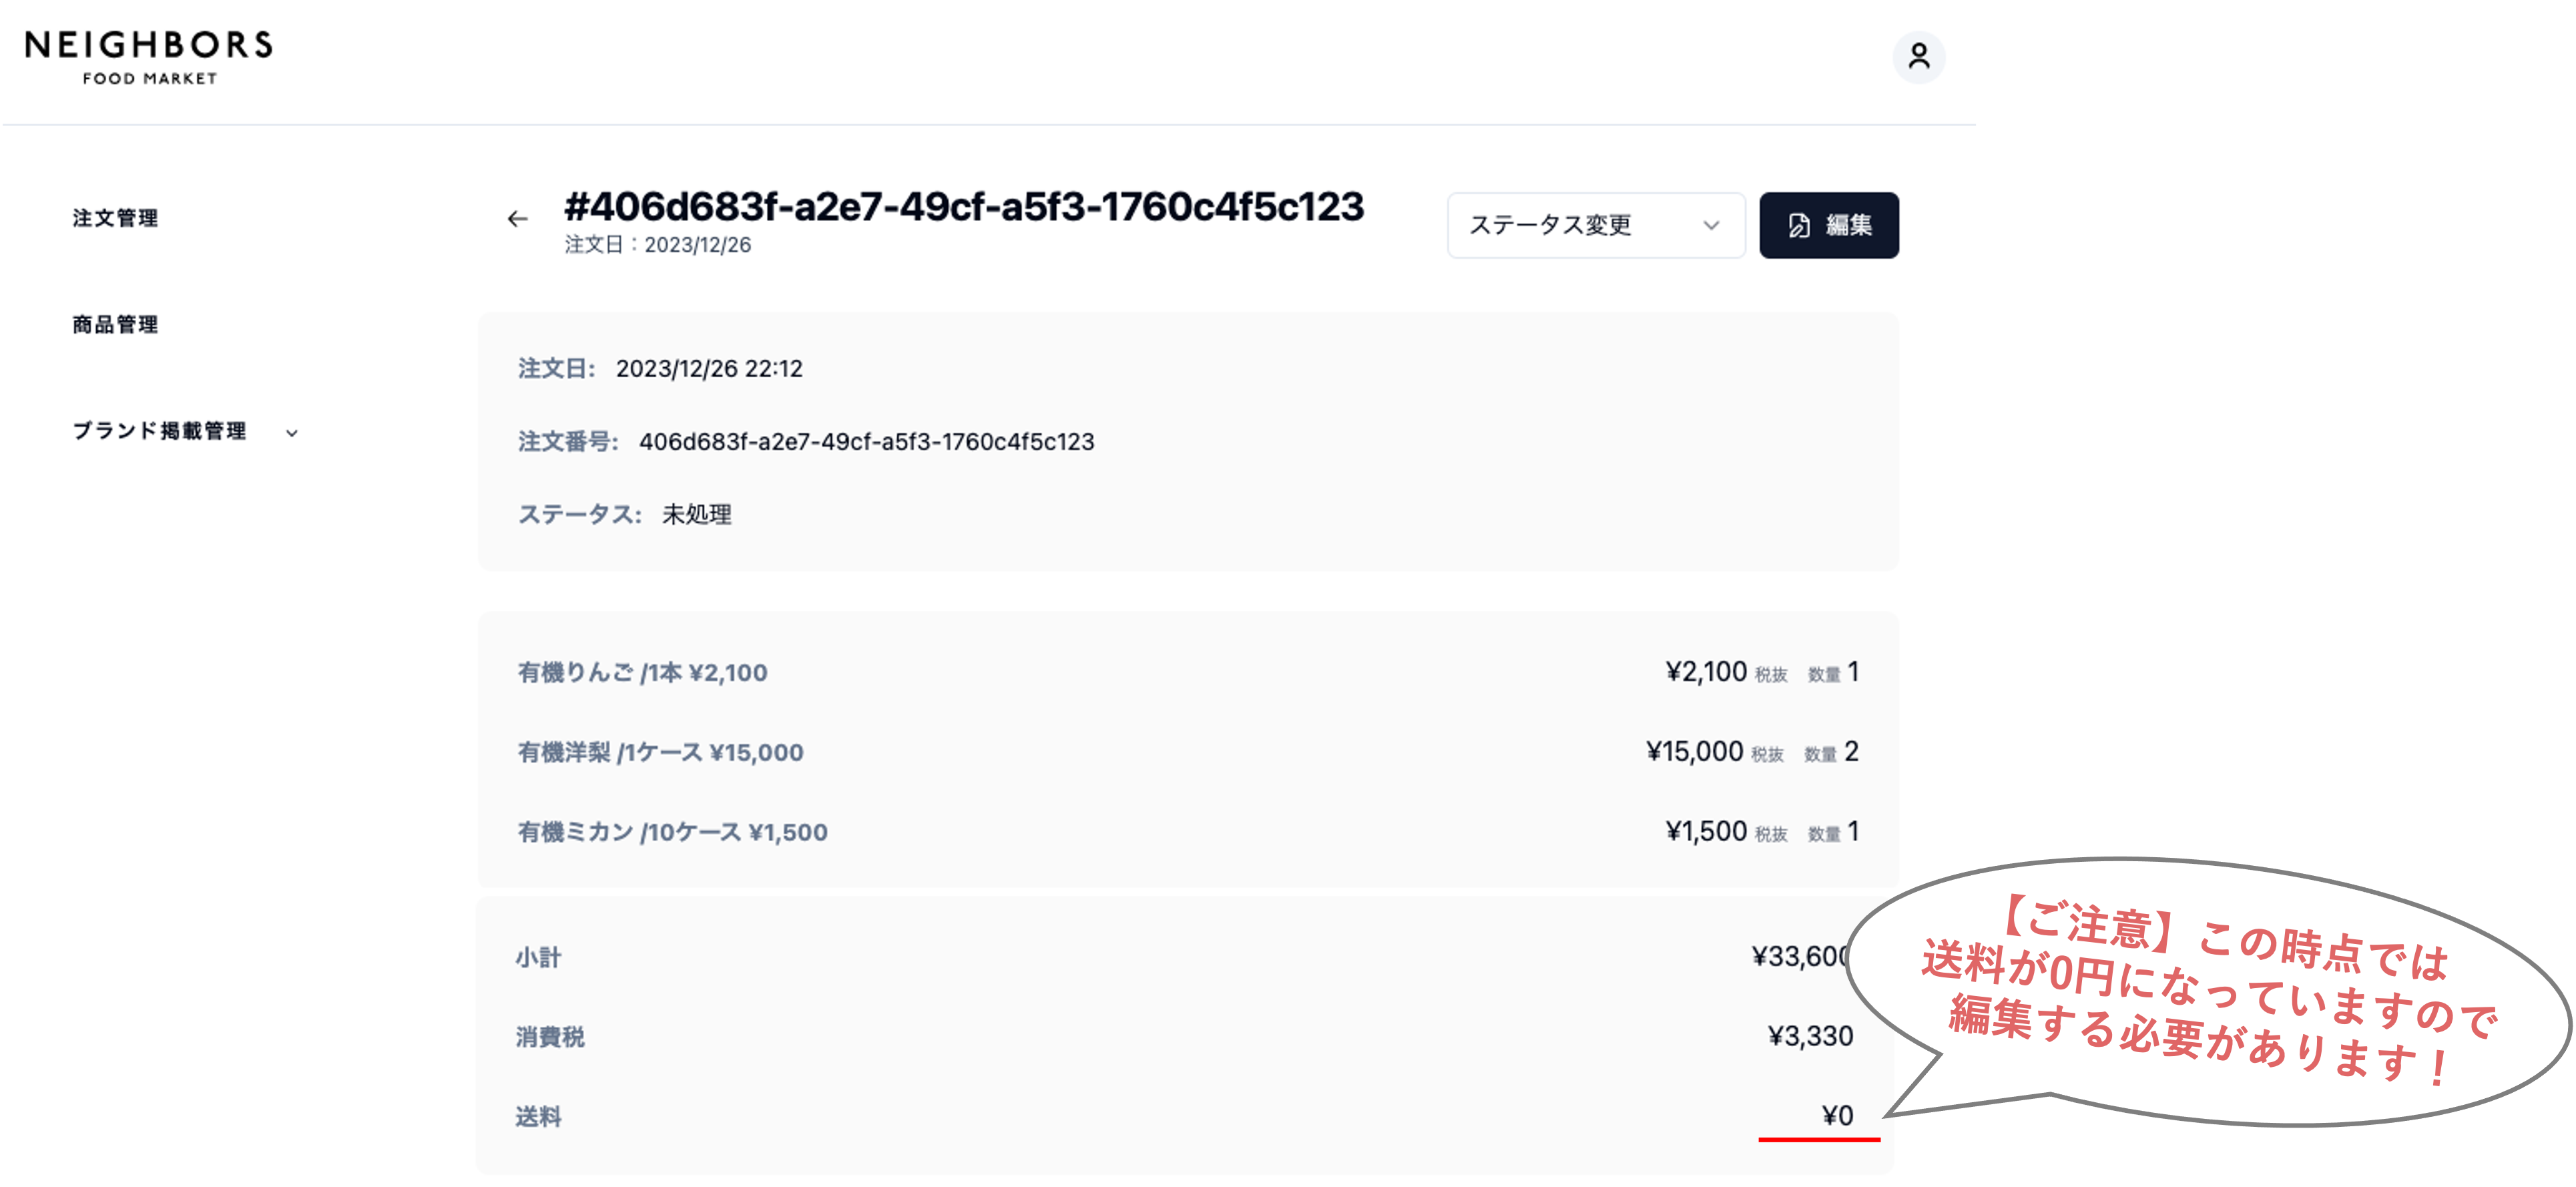Click the shipping fee value ¥0
The image size is (2576, 1187).
tap(1837, 1116)
